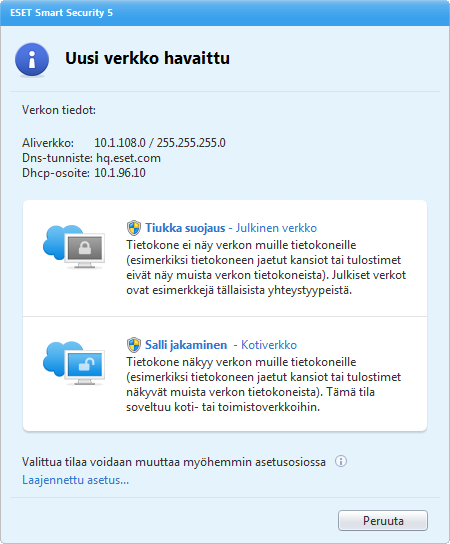Click the locked computer cloud icon
This screenshot has width=450, height=544.
point(74,247)
